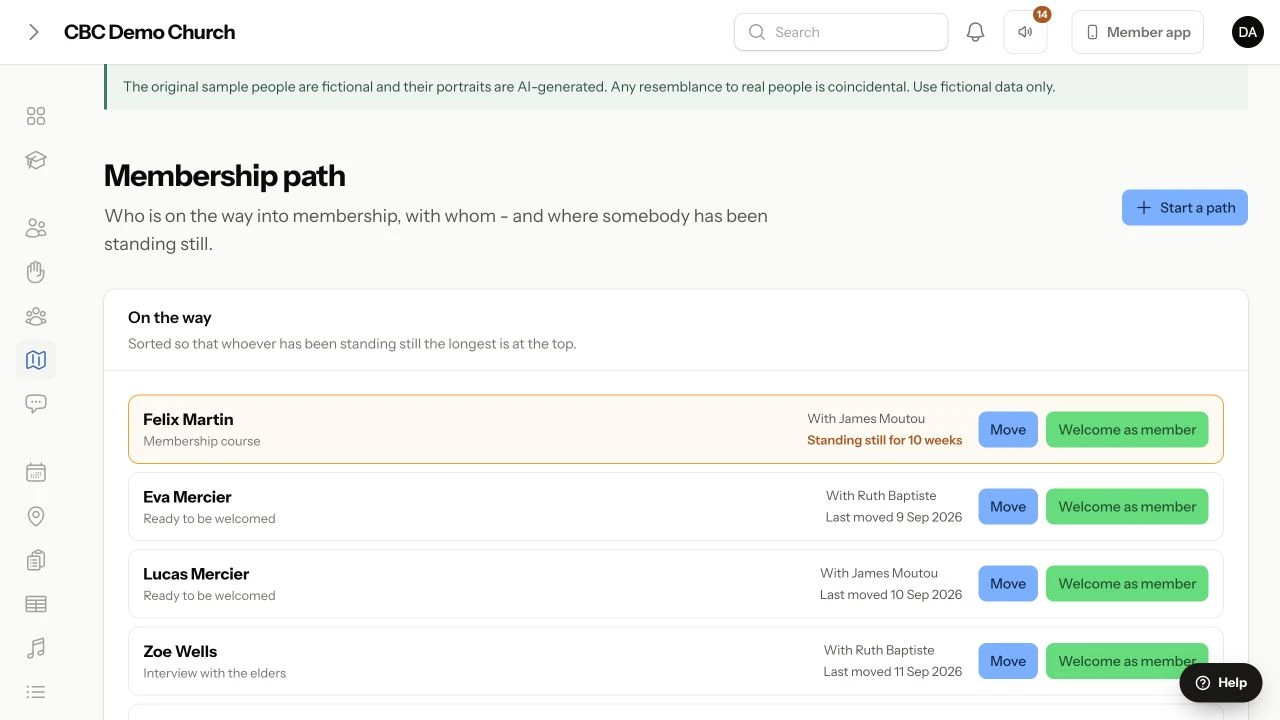Move Lucas Mercier to another step
Viewport: 1280px width, 720px height.
click(1008, 584)
